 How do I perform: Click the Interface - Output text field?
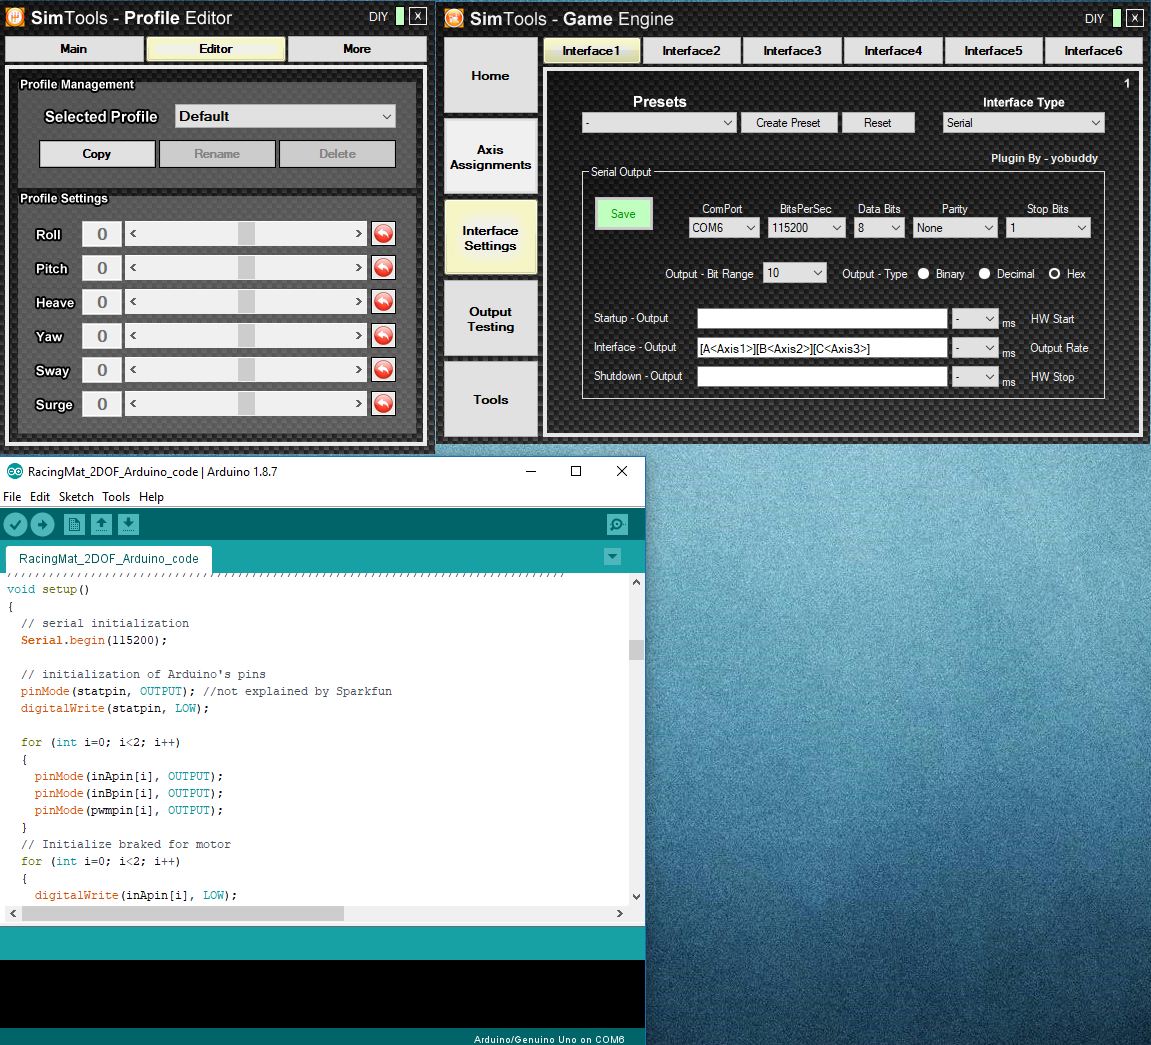click(x=821, y=348)
